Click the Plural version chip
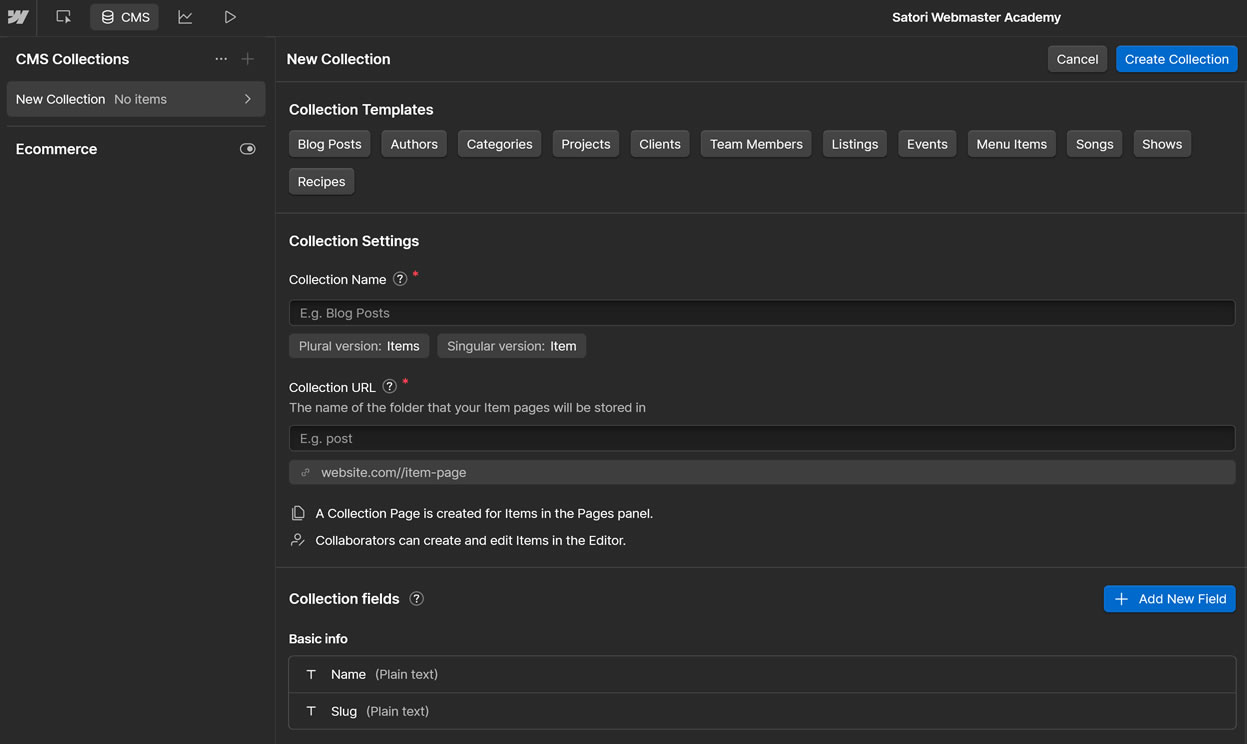Screen dimensions: 1247x744 [359, 346]
